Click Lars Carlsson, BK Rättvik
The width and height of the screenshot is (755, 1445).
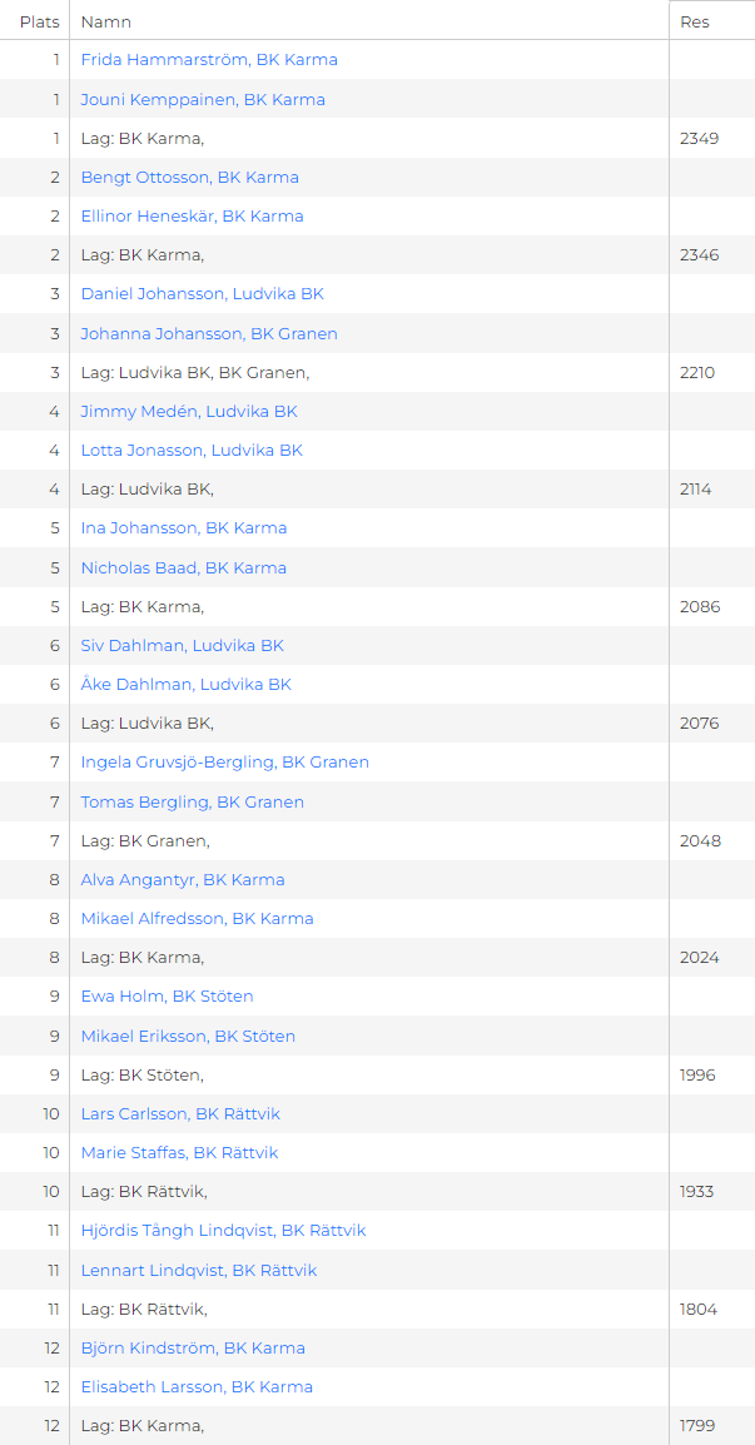point(180,1113)
